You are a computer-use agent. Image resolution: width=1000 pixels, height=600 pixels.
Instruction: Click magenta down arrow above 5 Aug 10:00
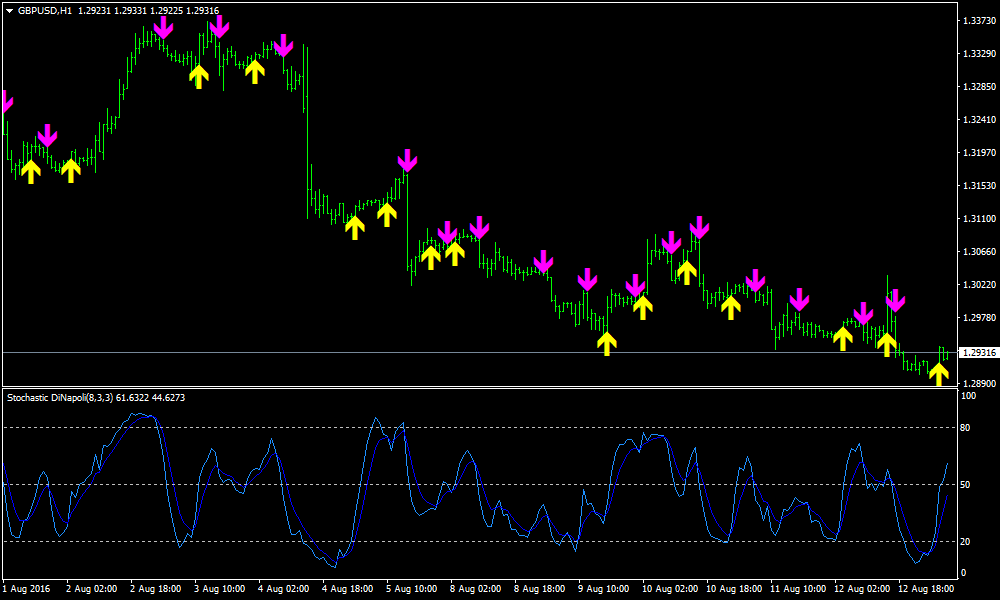tap(407, 160)
